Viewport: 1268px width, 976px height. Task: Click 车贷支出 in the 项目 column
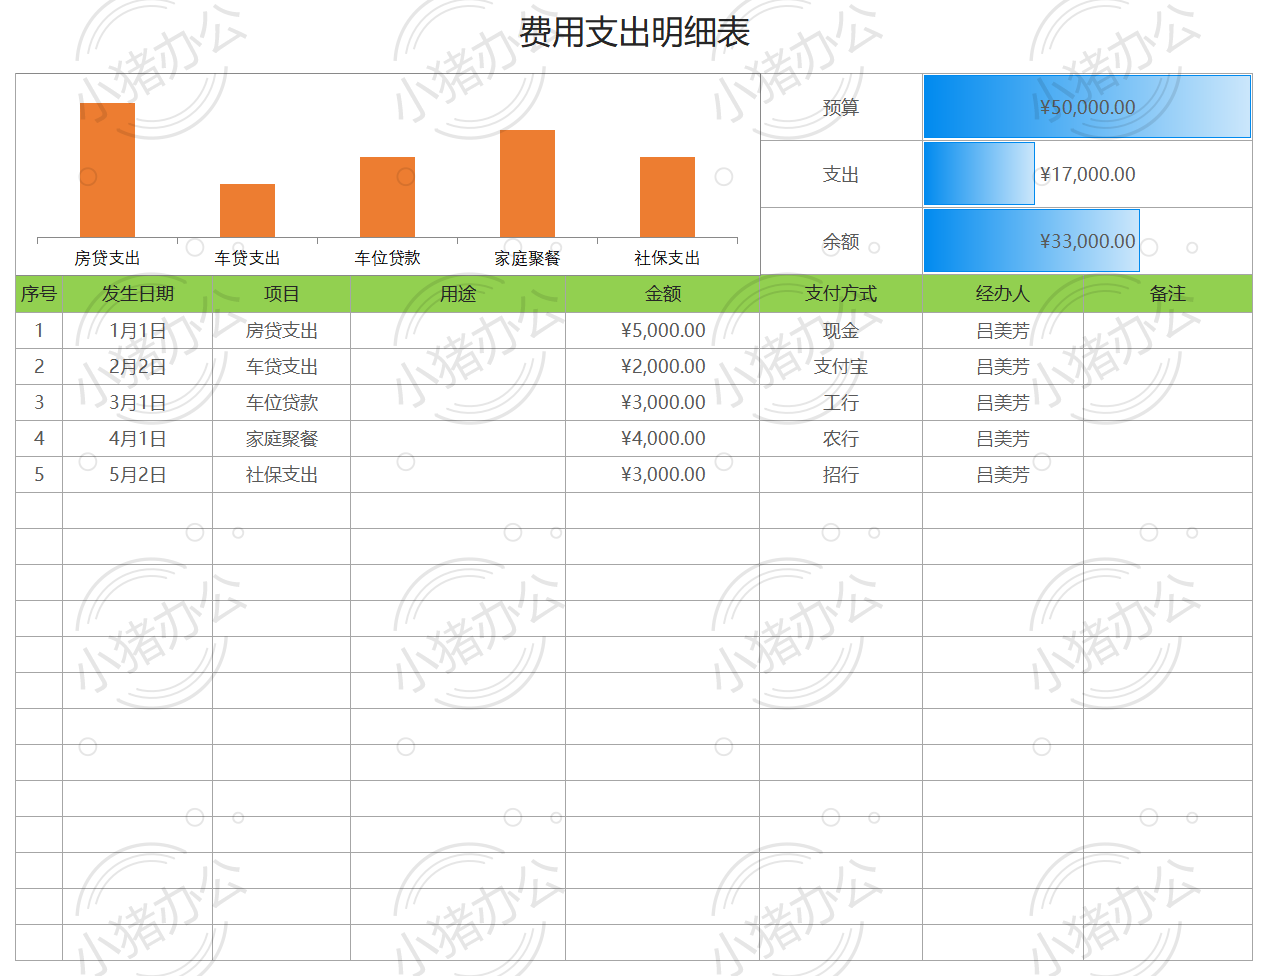281,367
